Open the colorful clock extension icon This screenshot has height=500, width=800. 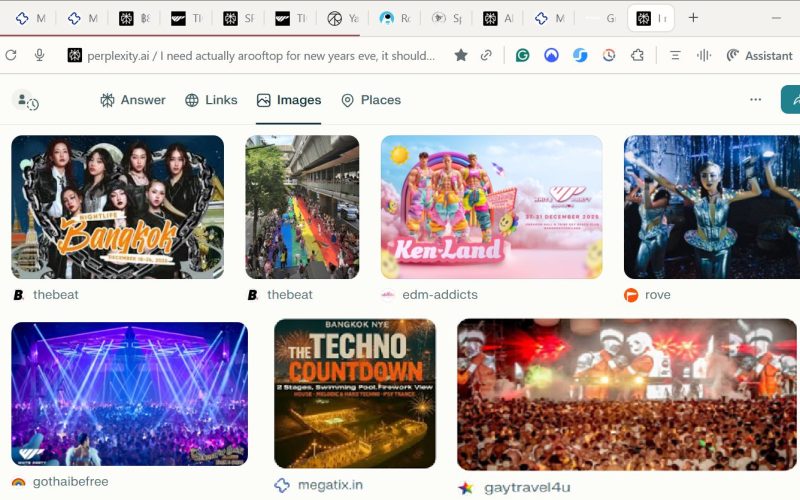[x=609, y=55]
